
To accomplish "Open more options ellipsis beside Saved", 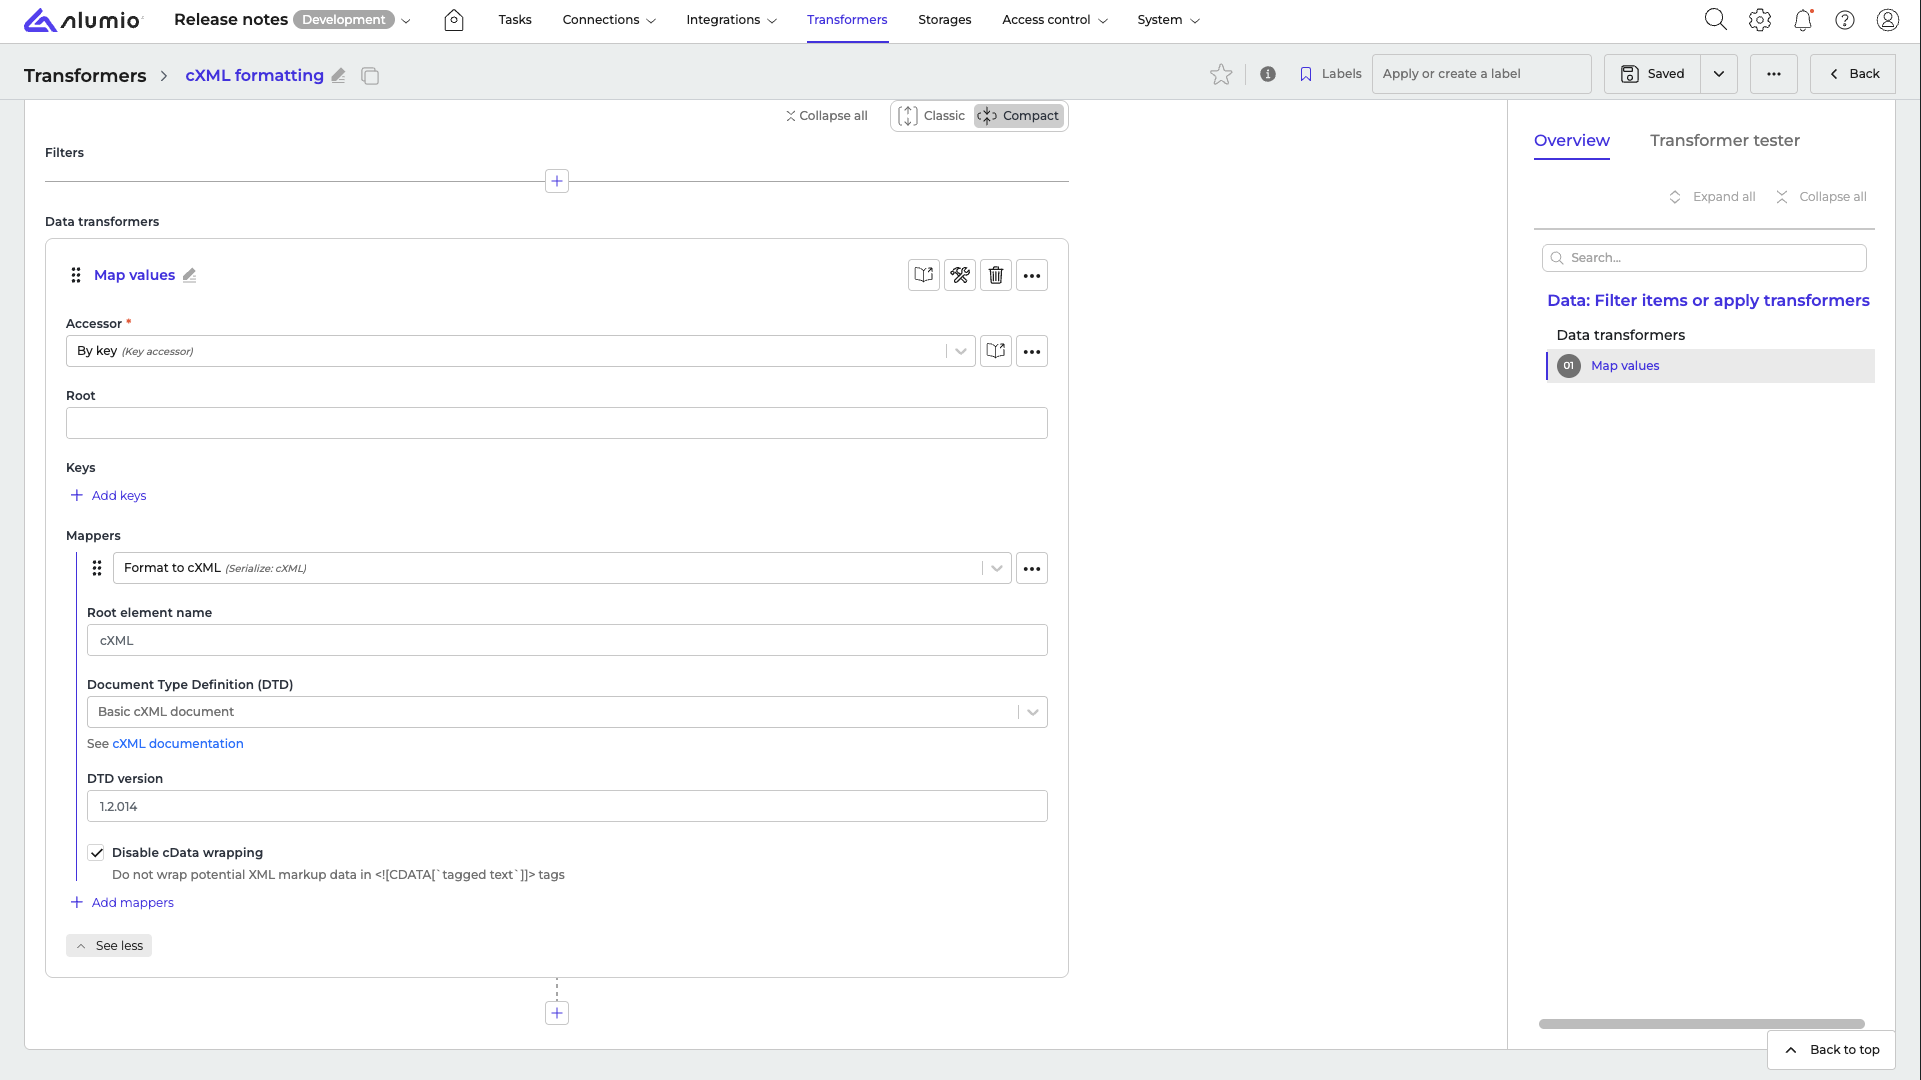I will [x=1774, y=74].
